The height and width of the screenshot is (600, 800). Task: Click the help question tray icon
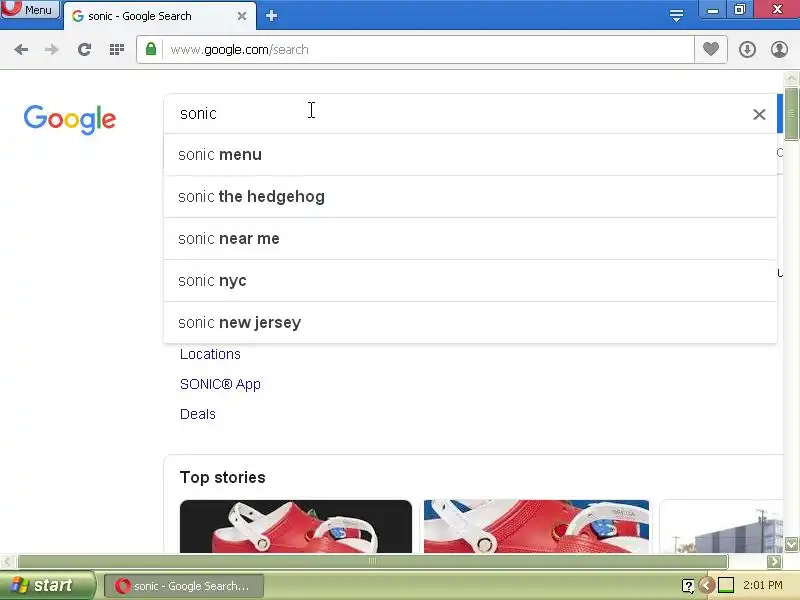pos(688,586)
